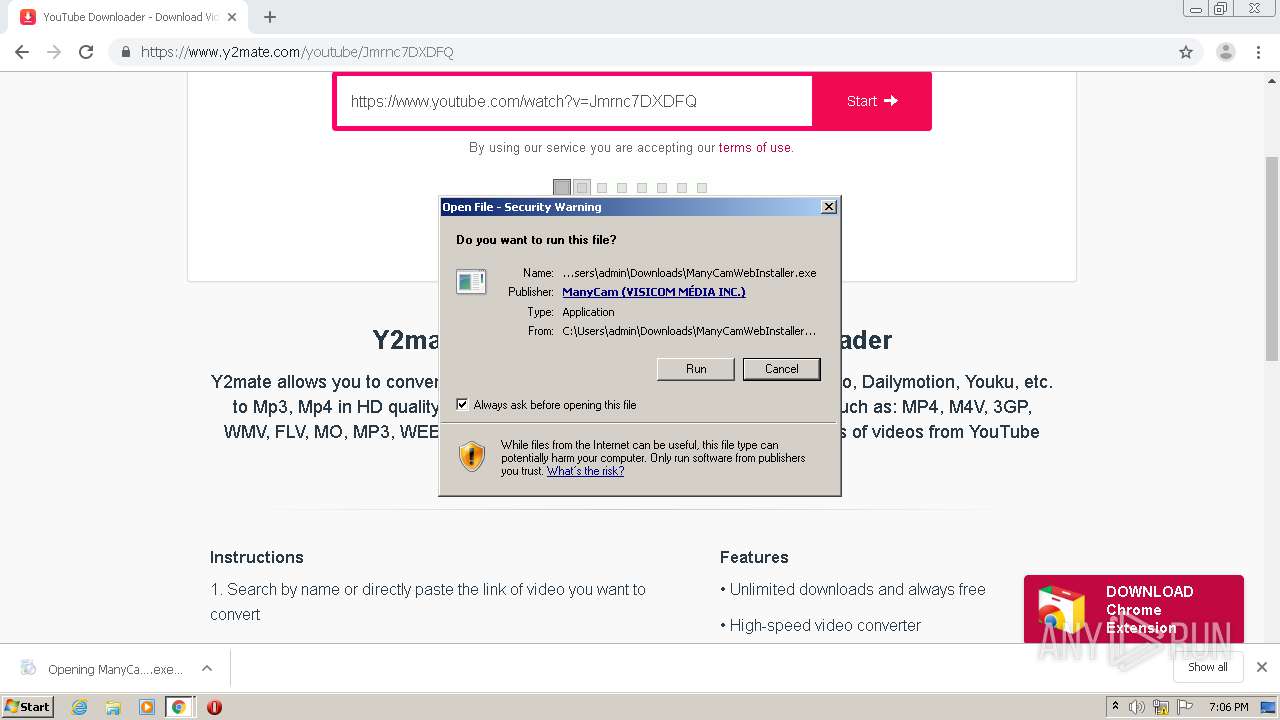Click 'Unlimited downloads and always free' text
This screenshot has height=720, width=1280.
click(857, 590)
